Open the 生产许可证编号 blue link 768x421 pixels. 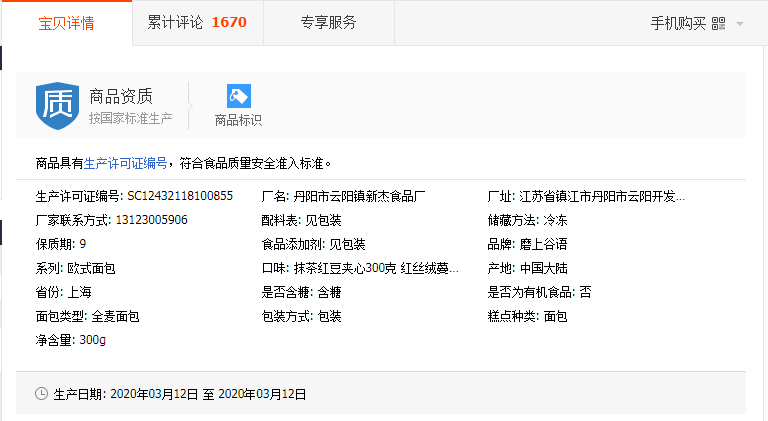click(x=125, y=164)
